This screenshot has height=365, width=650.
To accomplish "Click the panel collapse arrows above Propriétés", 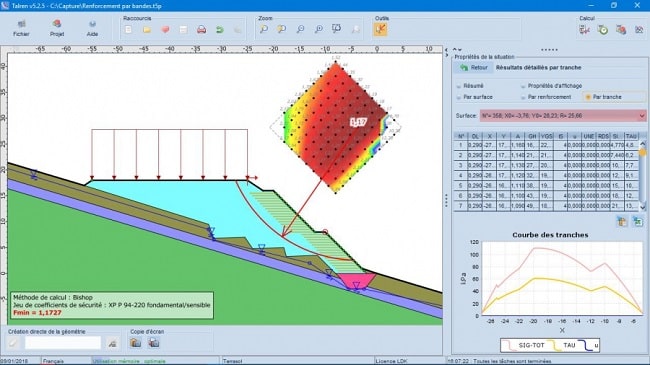I will (x=457, y=49).
